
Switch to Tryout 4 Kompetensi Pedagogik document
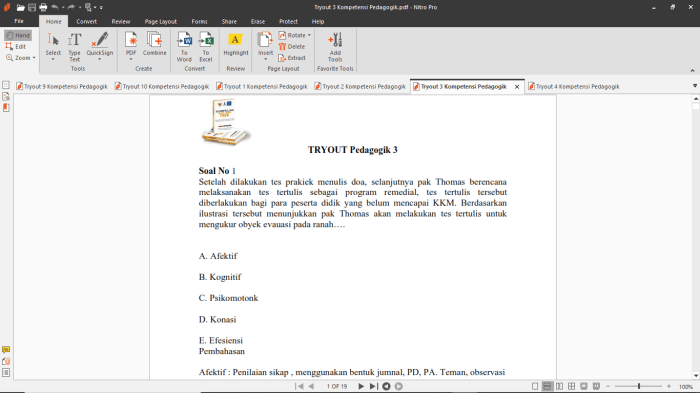point(574,87)
